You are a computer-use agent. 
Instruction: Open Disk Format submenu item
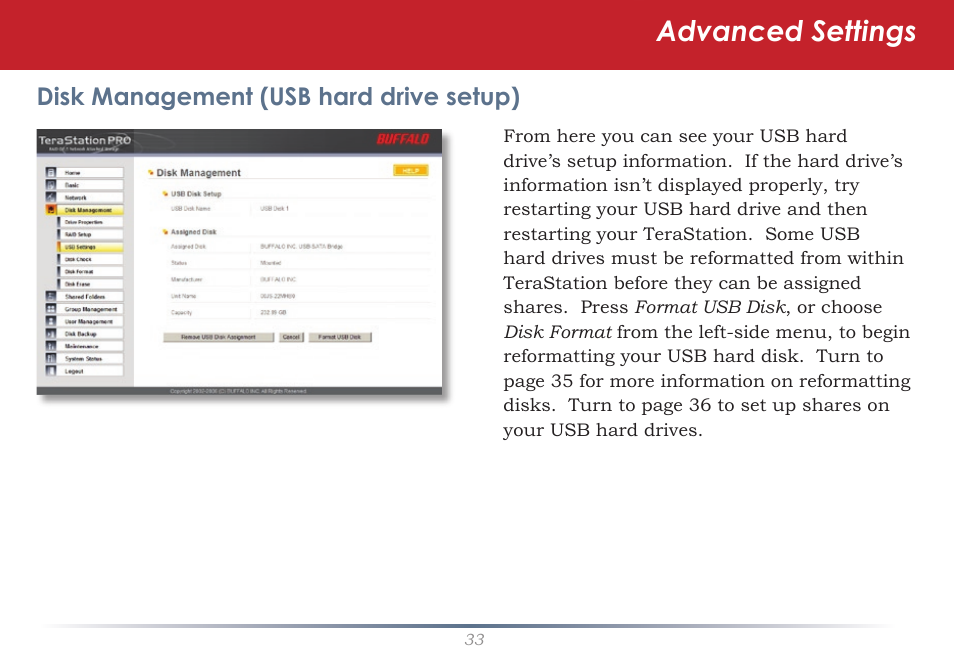tap(91, 271)
